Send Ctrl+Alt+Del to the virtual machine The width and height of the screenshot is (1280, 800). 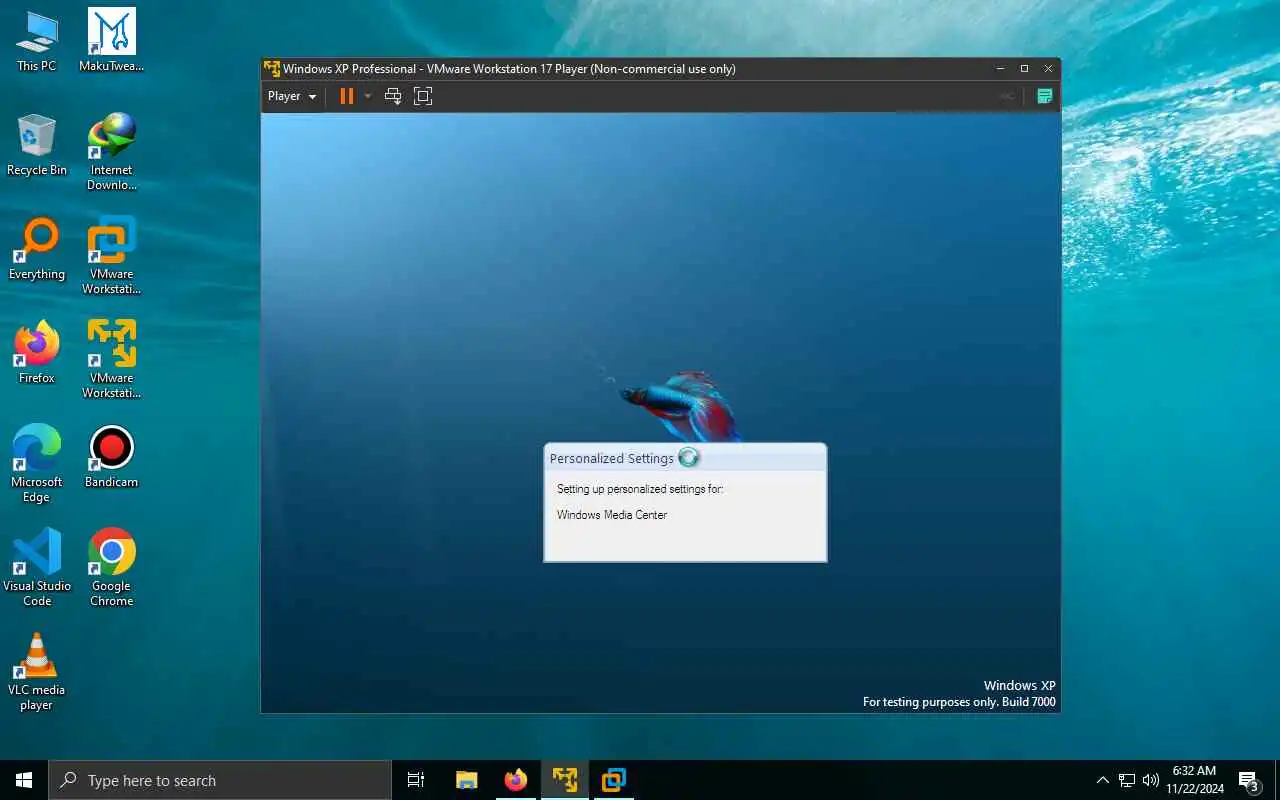point(393,96)
